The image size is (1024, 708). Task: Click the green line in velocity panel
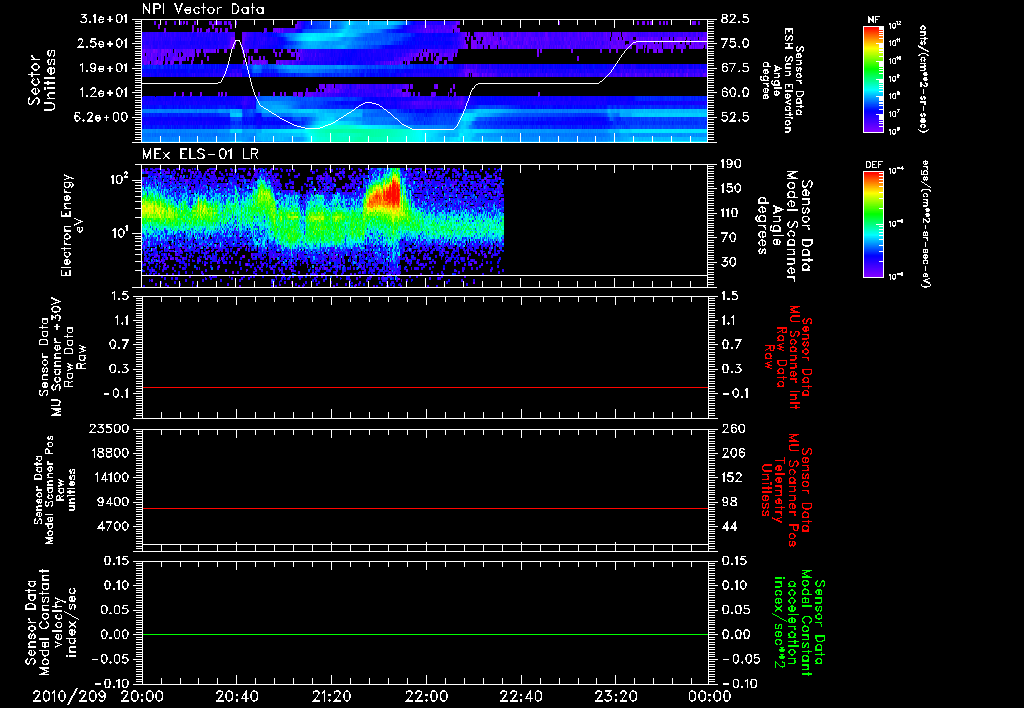tap(424, 634)
